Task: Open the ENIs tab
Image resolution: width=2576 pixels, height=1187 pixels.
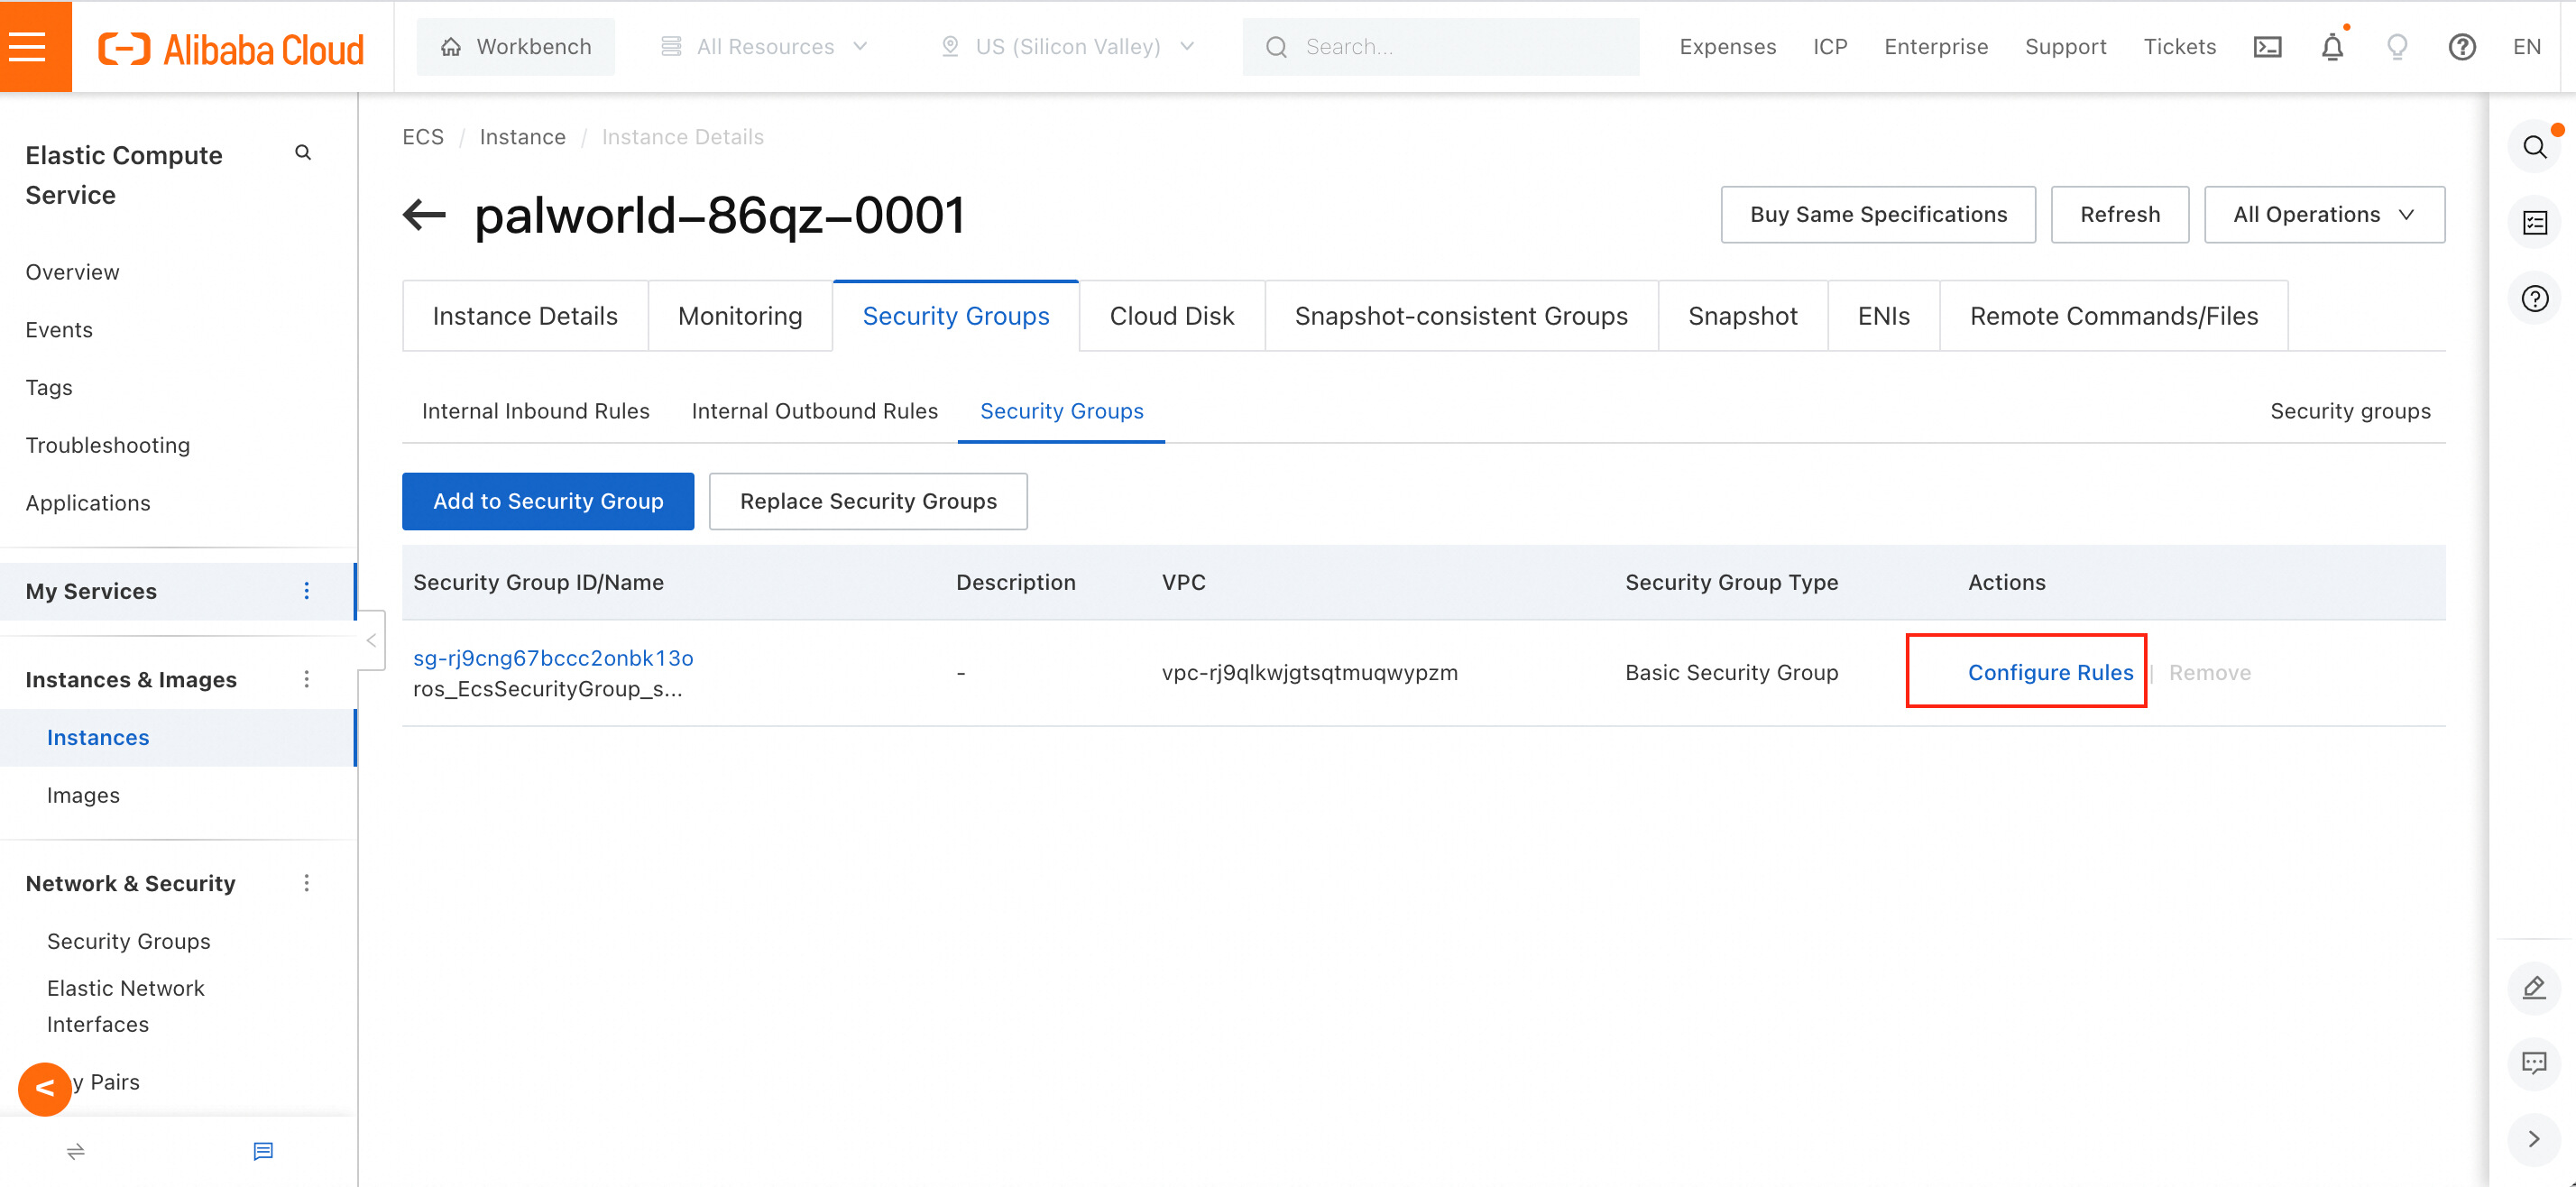Action: [1884, 316]
